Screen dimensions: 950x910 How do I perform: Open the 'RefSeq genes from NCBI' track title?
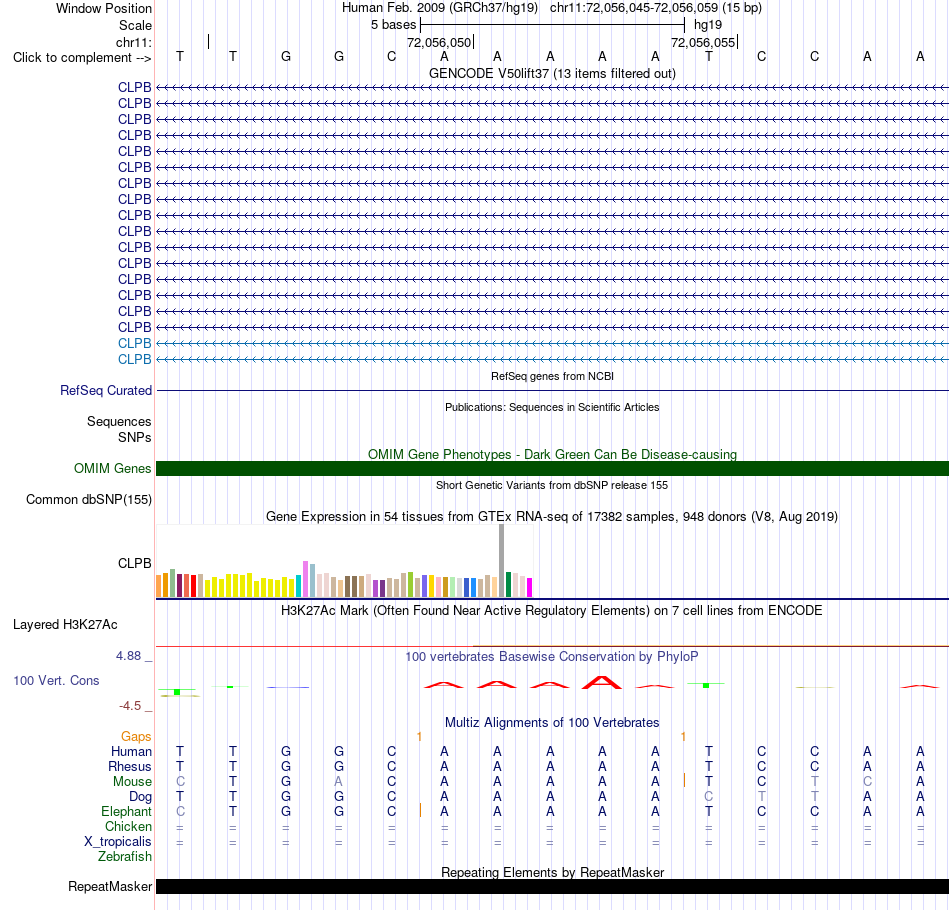point(552,376)
